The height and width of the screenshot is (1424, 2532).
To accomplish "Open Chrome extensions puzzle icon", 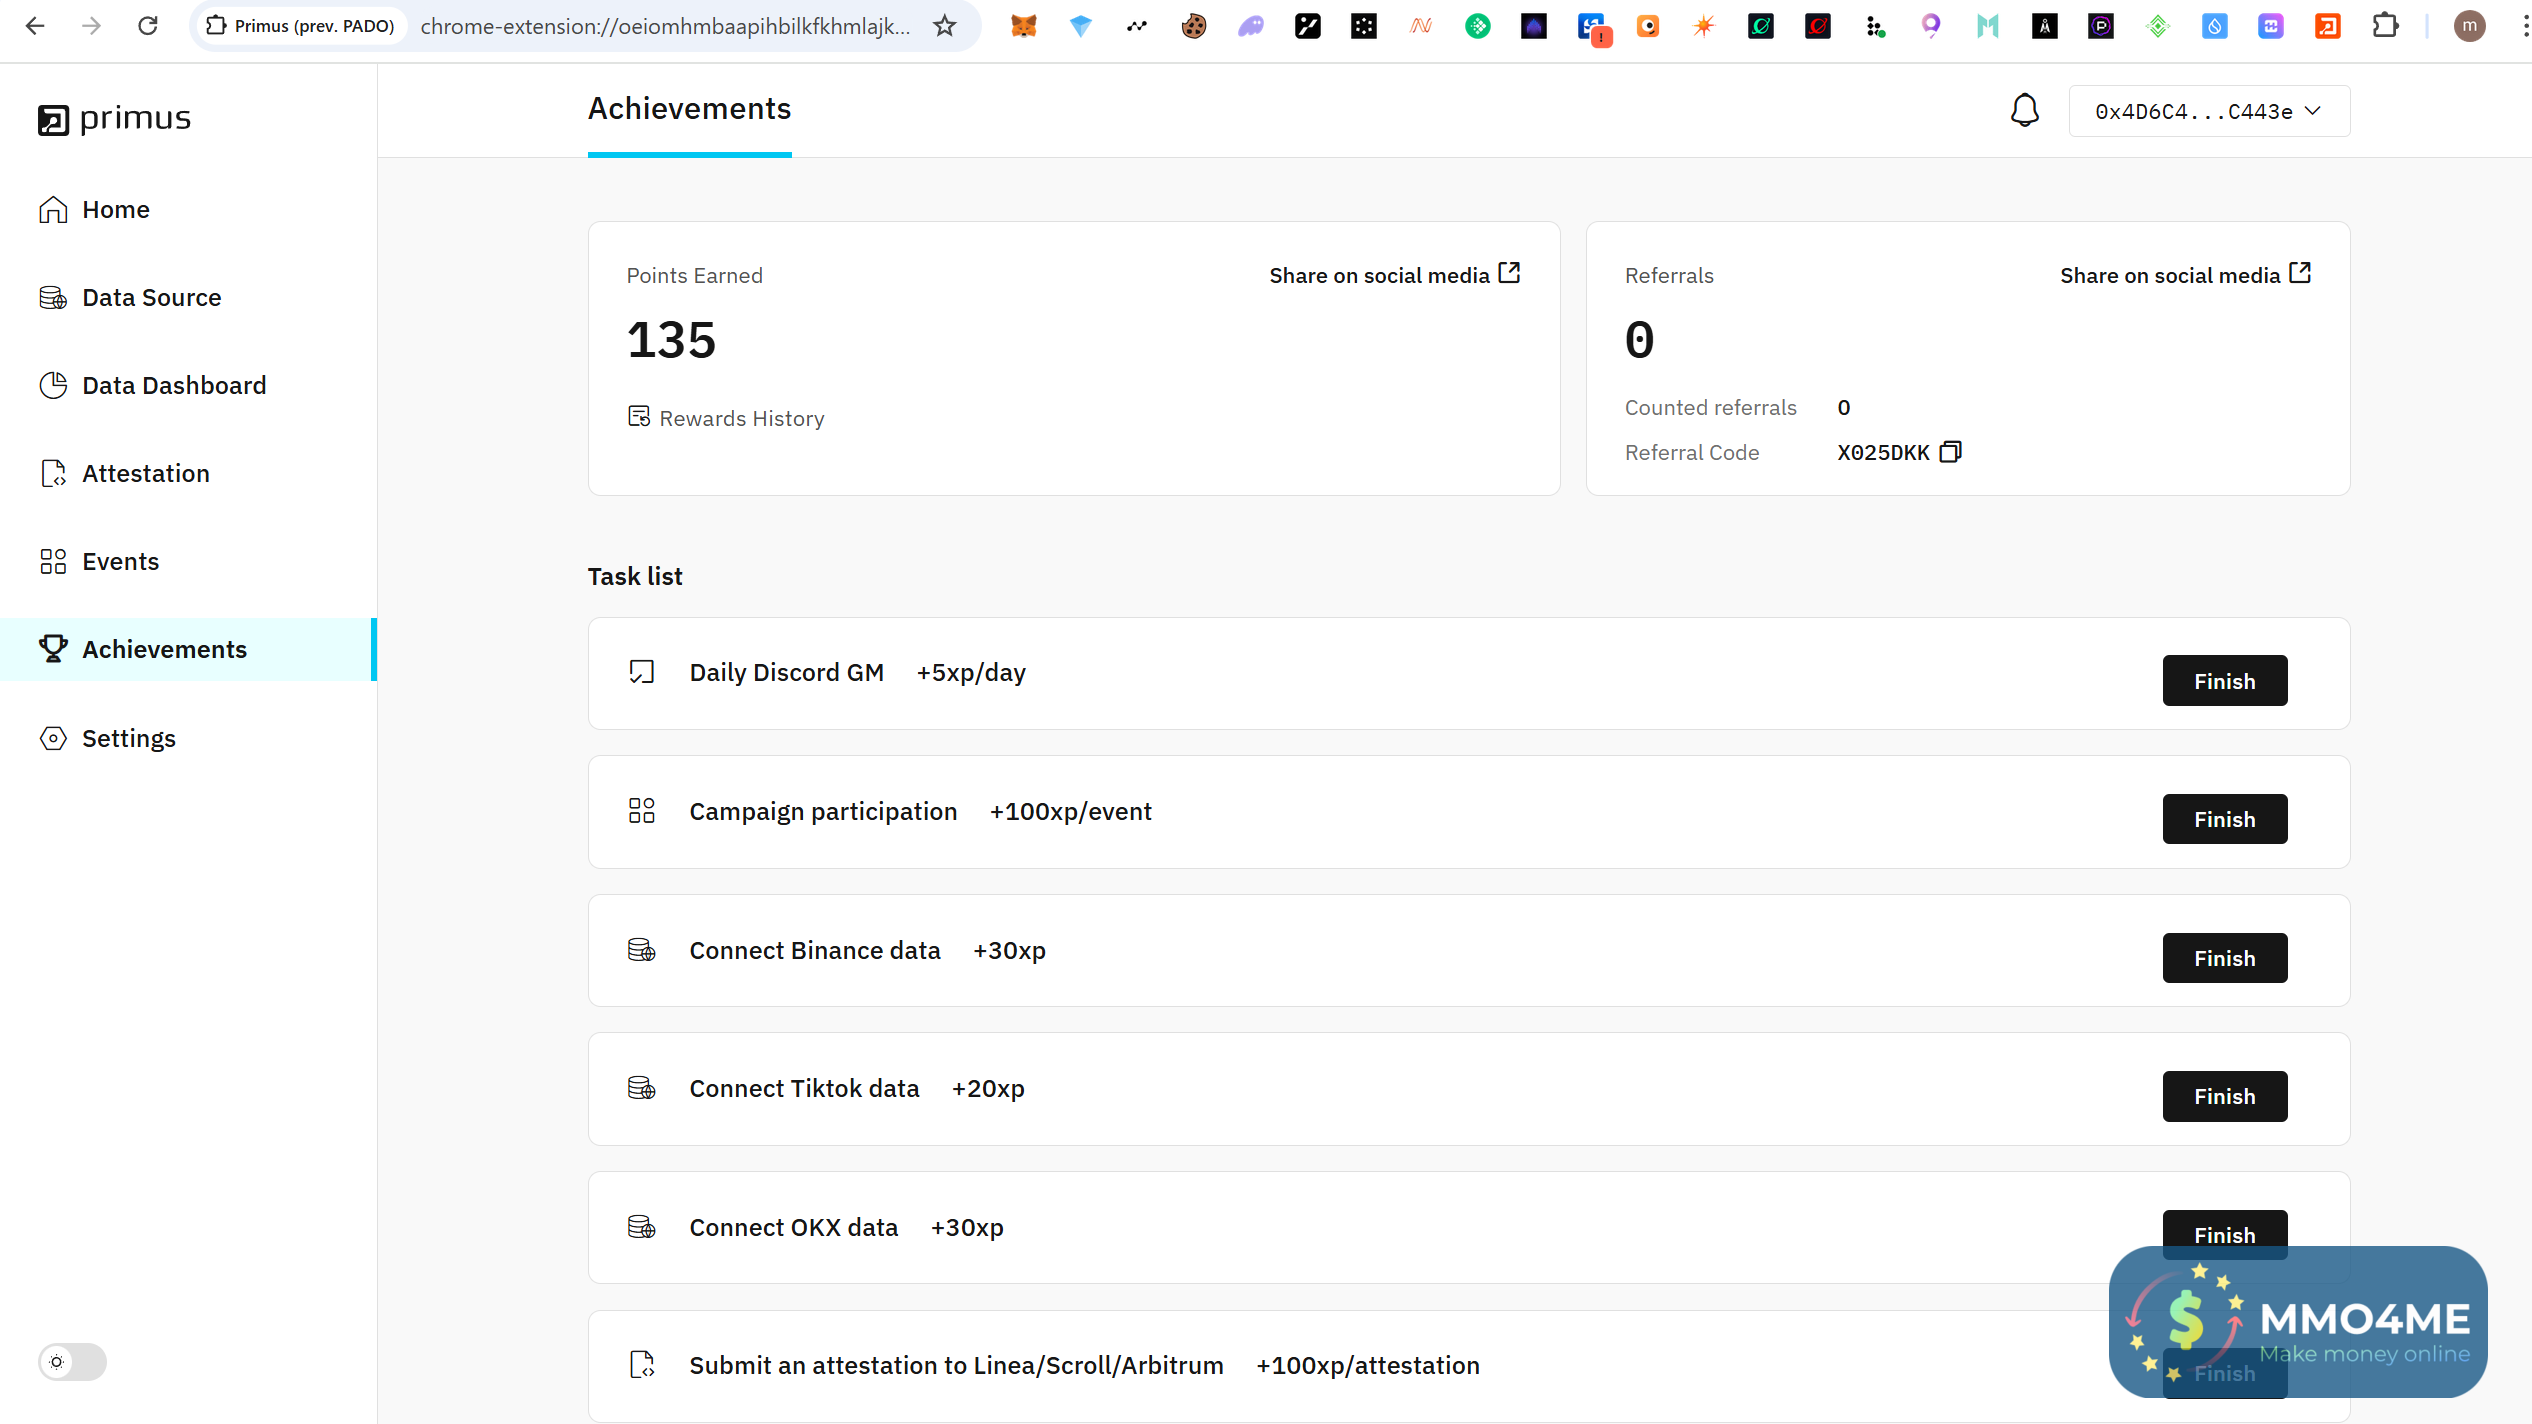I will coord(2385,26).
